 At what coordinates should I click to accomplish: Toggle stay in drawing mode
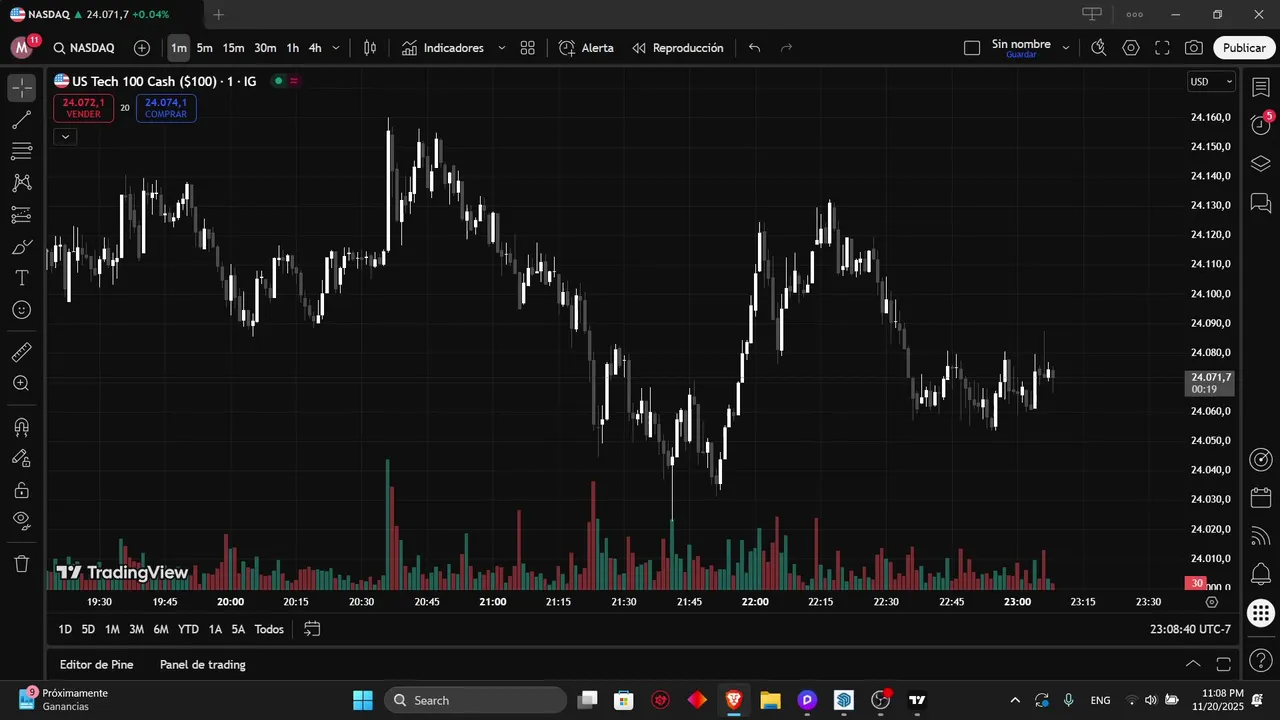click(x=22, y=458)
